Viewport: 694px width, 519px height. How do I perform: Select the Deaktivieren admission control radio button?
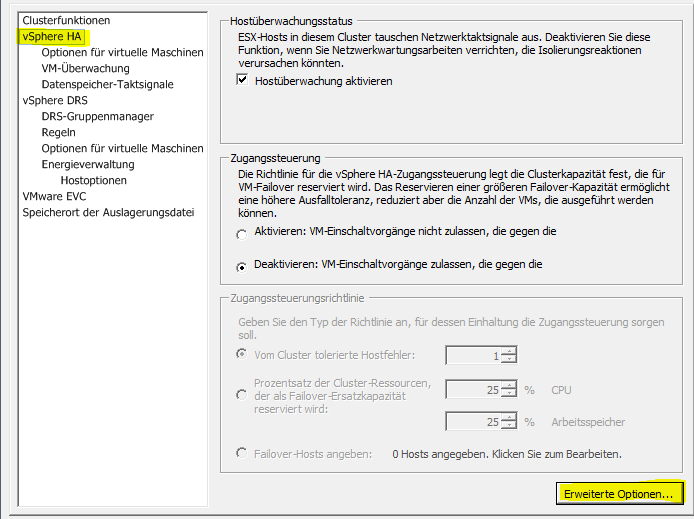tap(242, 267)
